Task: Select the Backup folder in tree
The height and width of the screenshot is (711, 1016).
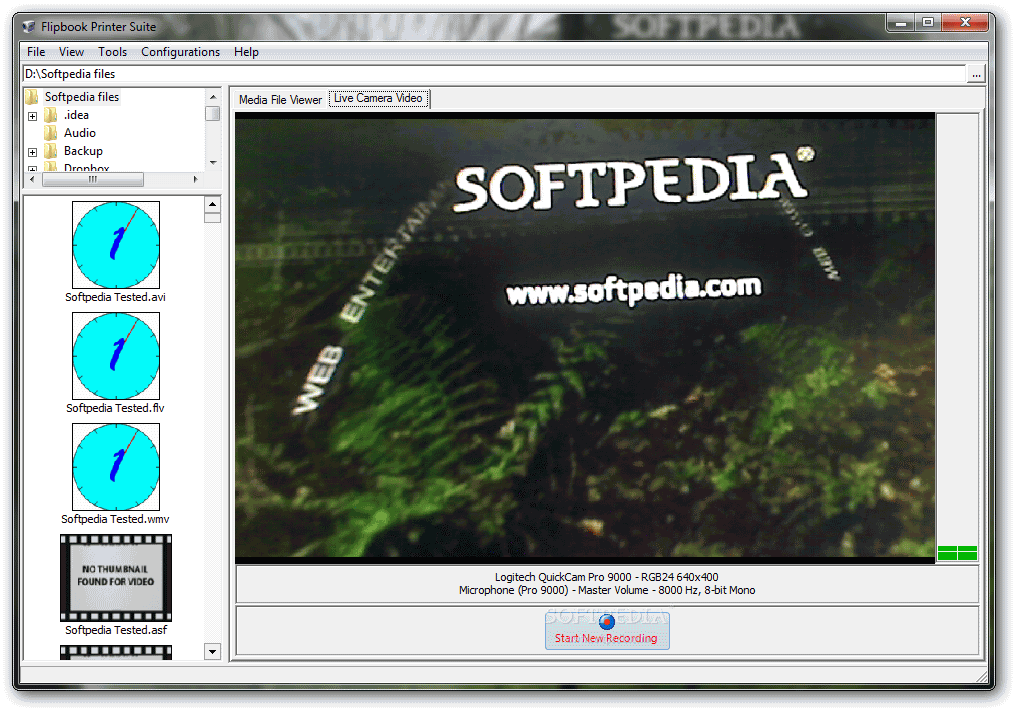Action: coord(83,151)
